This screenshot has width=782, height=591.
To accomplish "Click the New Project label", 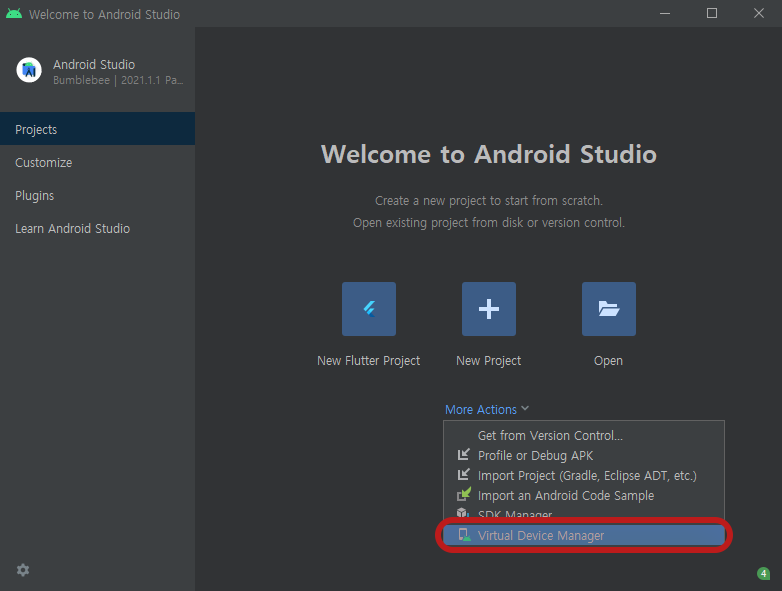I will click(488, 361).
